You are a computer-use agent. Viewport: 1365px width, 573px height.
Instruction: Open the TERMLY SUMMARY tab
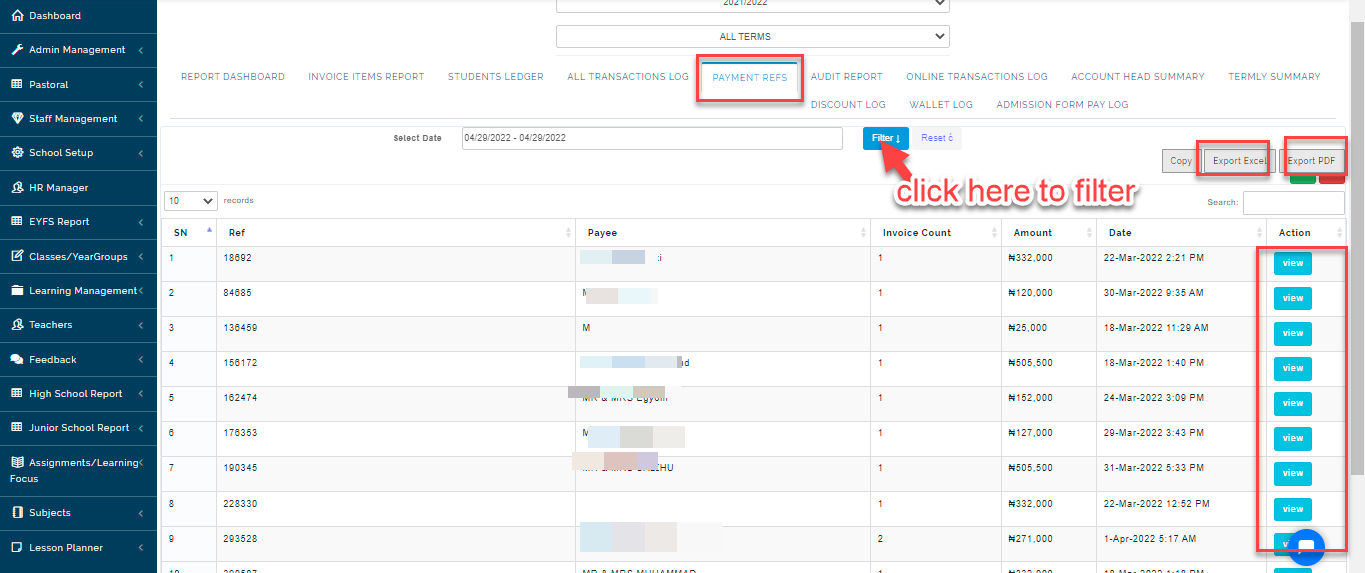coord(1274,77)
